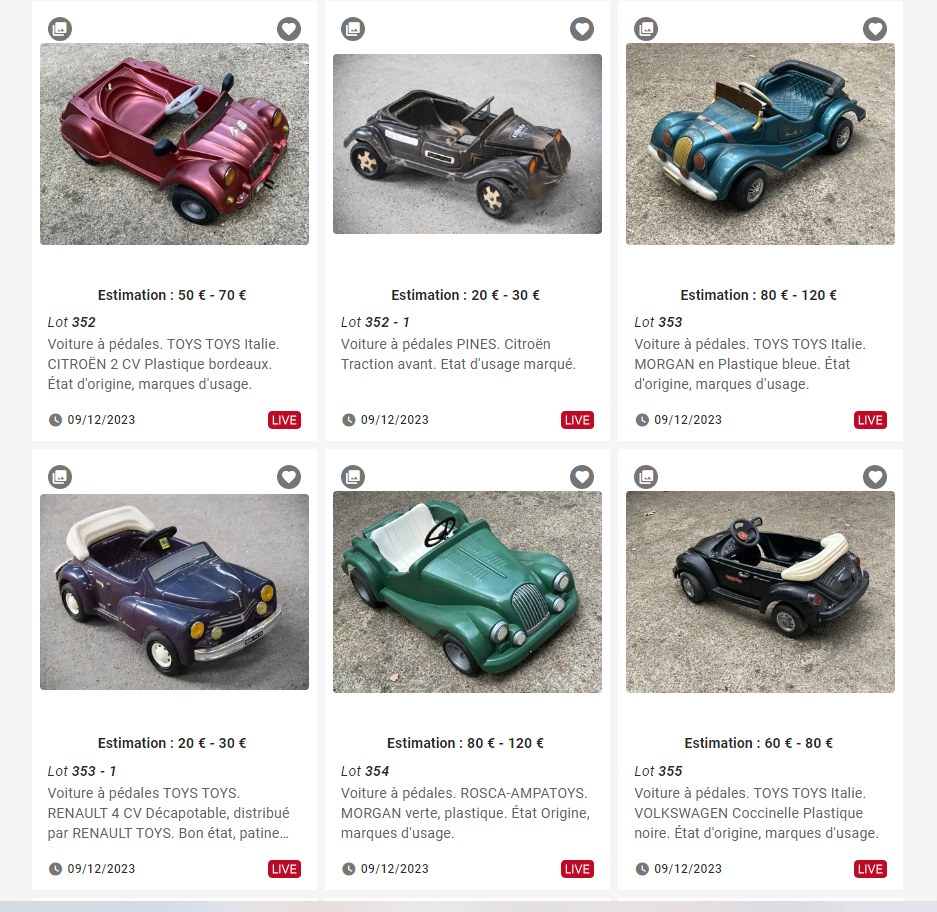Open Lot 353 - 1 RENAULT 4 CV description
This screenshot has width=937, height=912.
click(169, 813)
